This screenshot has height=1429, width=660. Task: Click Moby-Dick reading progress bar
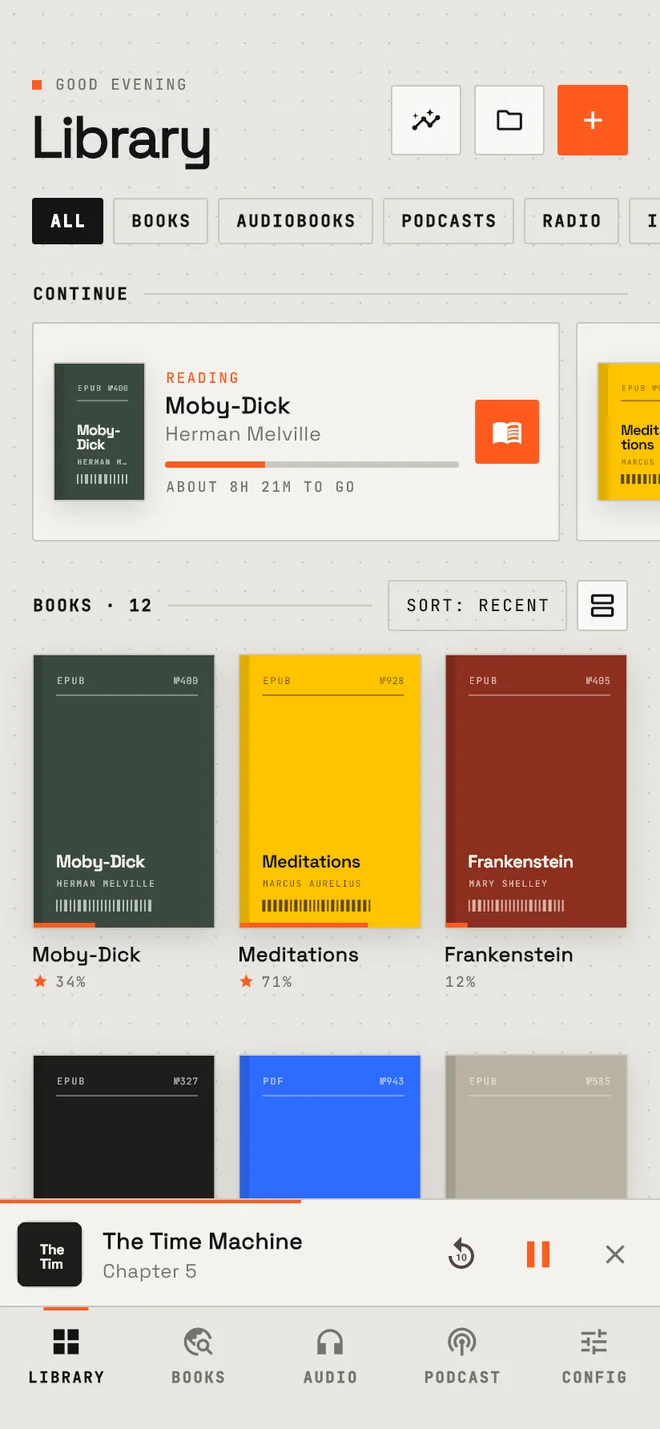(x=312, y=465)
